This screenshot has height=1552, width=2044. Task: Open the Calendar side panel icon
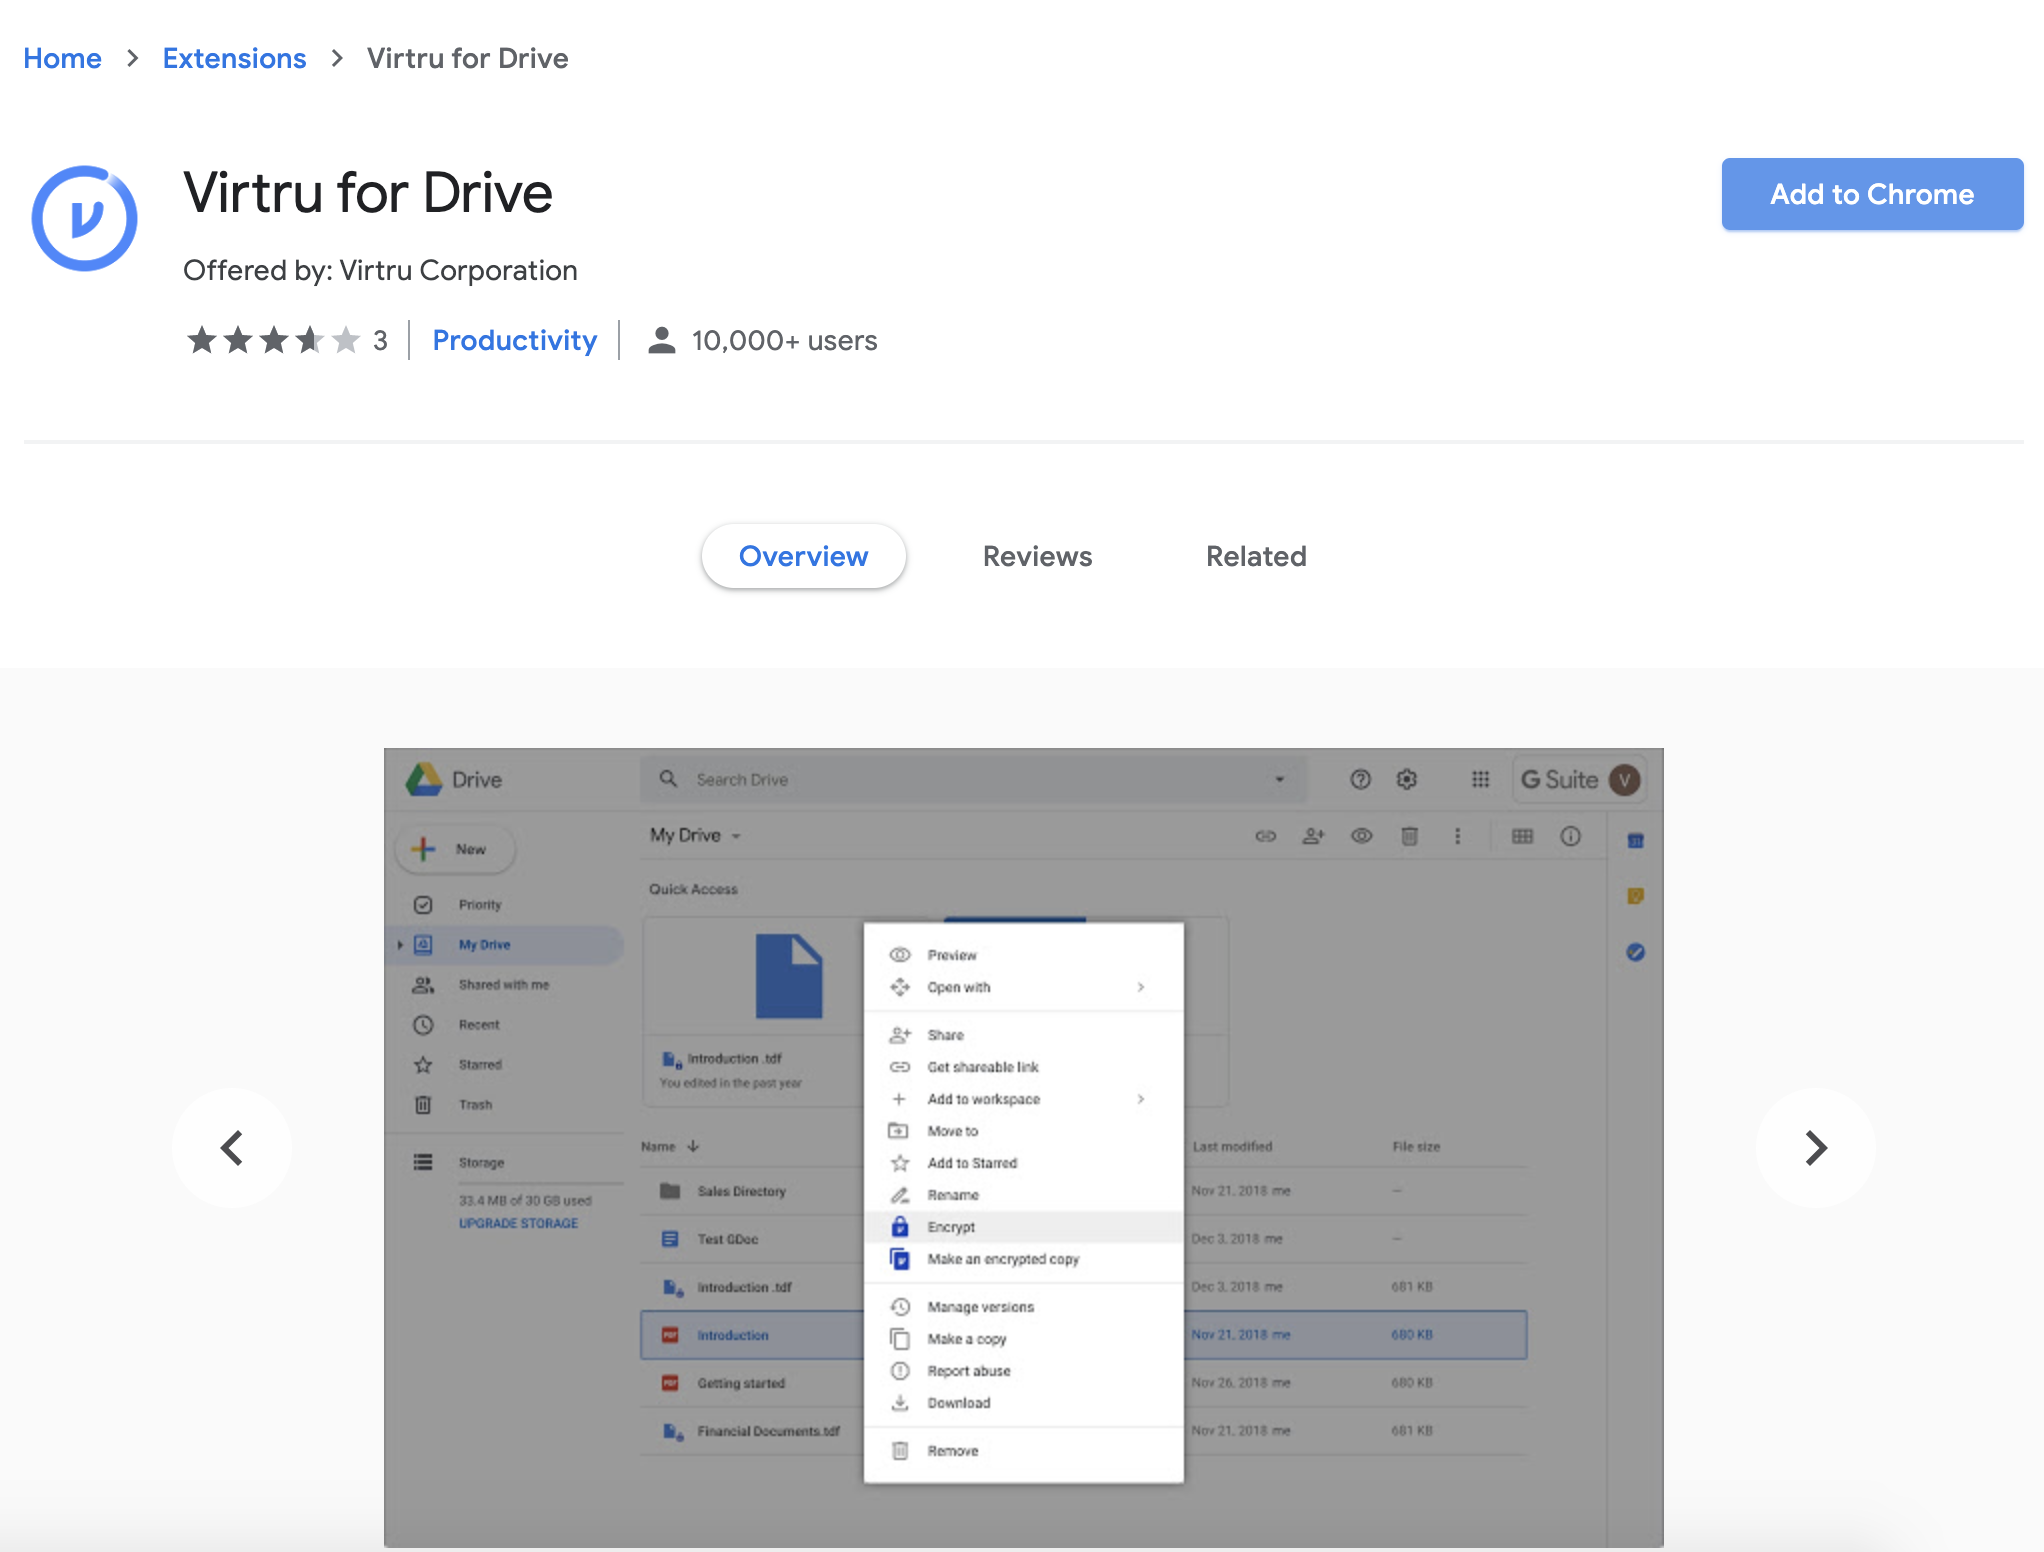[1636, 840]
